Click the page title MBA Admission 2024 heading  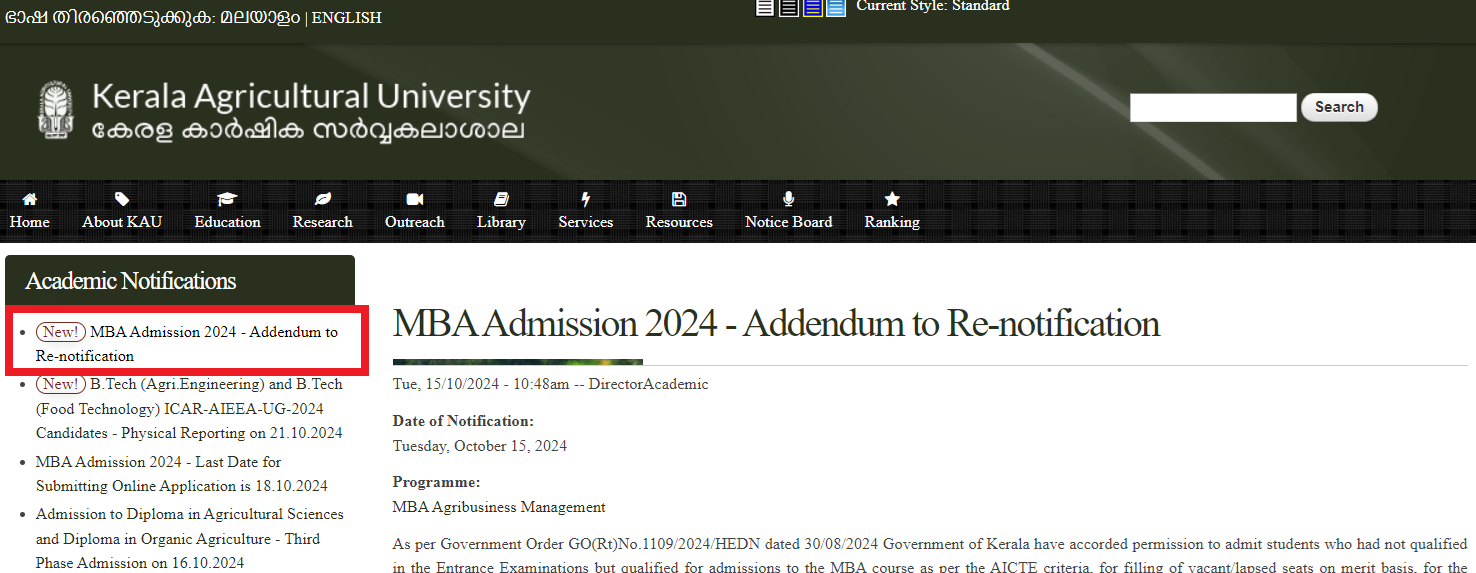click(x=776, y=324)
